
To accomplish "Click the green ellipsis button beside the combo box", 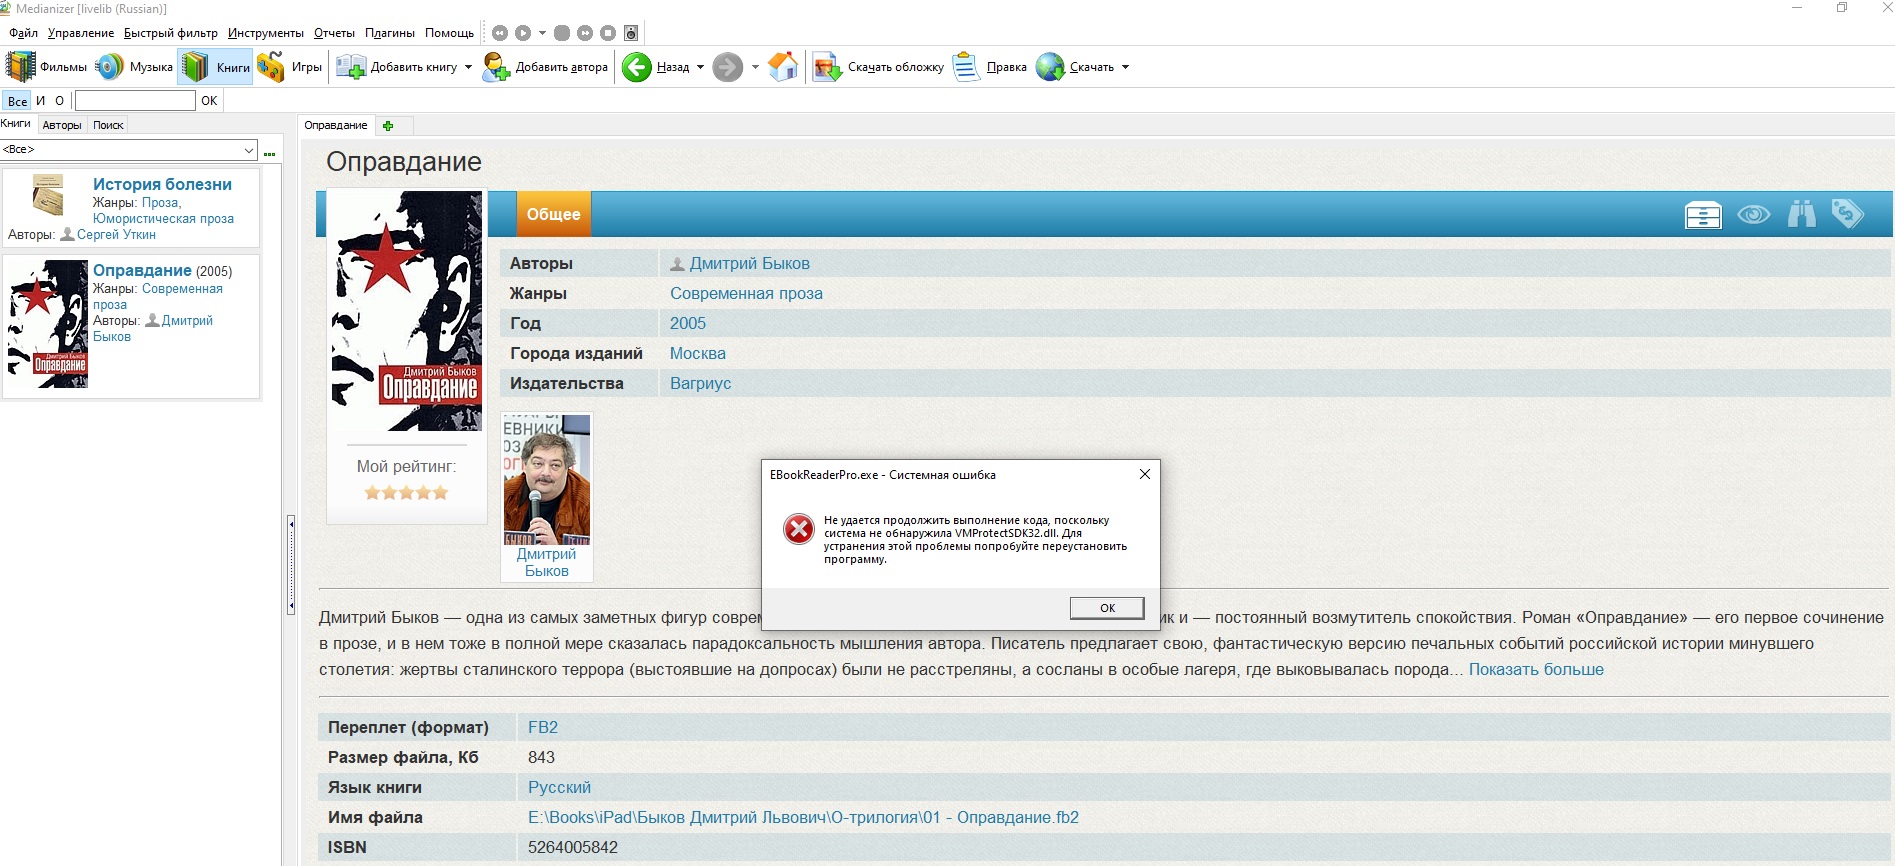I will tap(269, 154).
